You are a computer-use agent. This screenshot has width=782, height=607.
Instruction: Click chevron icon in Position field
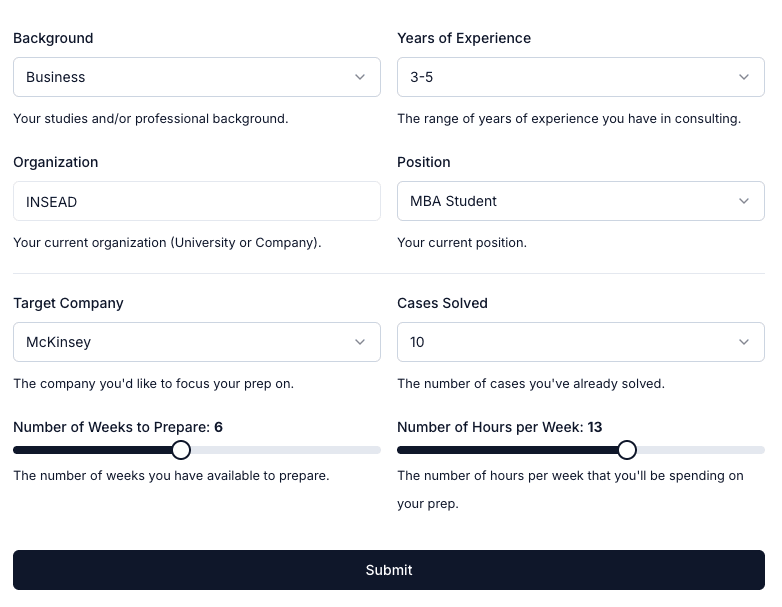(x=744, y=201)
